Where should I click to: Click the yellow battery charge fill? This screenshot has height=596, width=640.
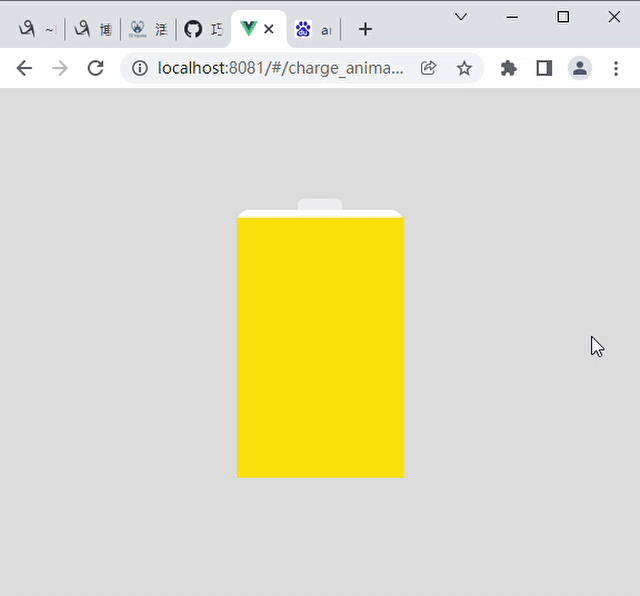[x=321, y=348]
